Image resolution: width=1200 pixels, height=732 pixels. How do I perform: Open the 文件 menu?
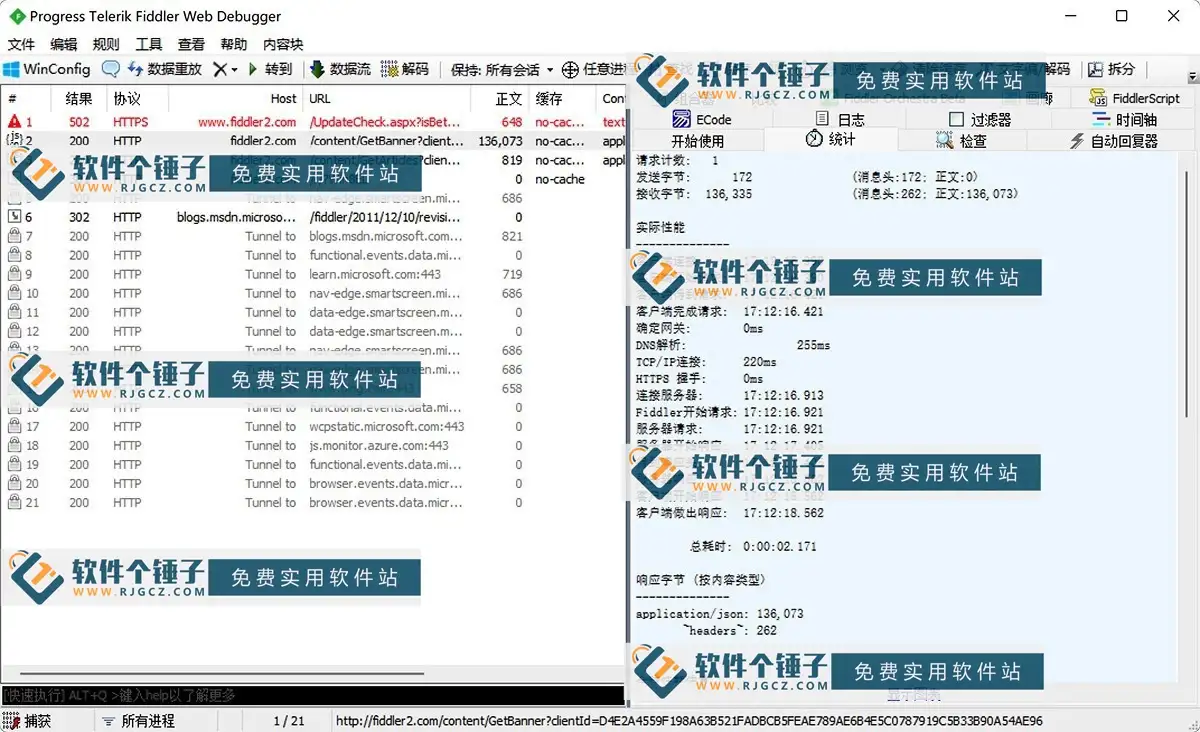pos(21,44)
